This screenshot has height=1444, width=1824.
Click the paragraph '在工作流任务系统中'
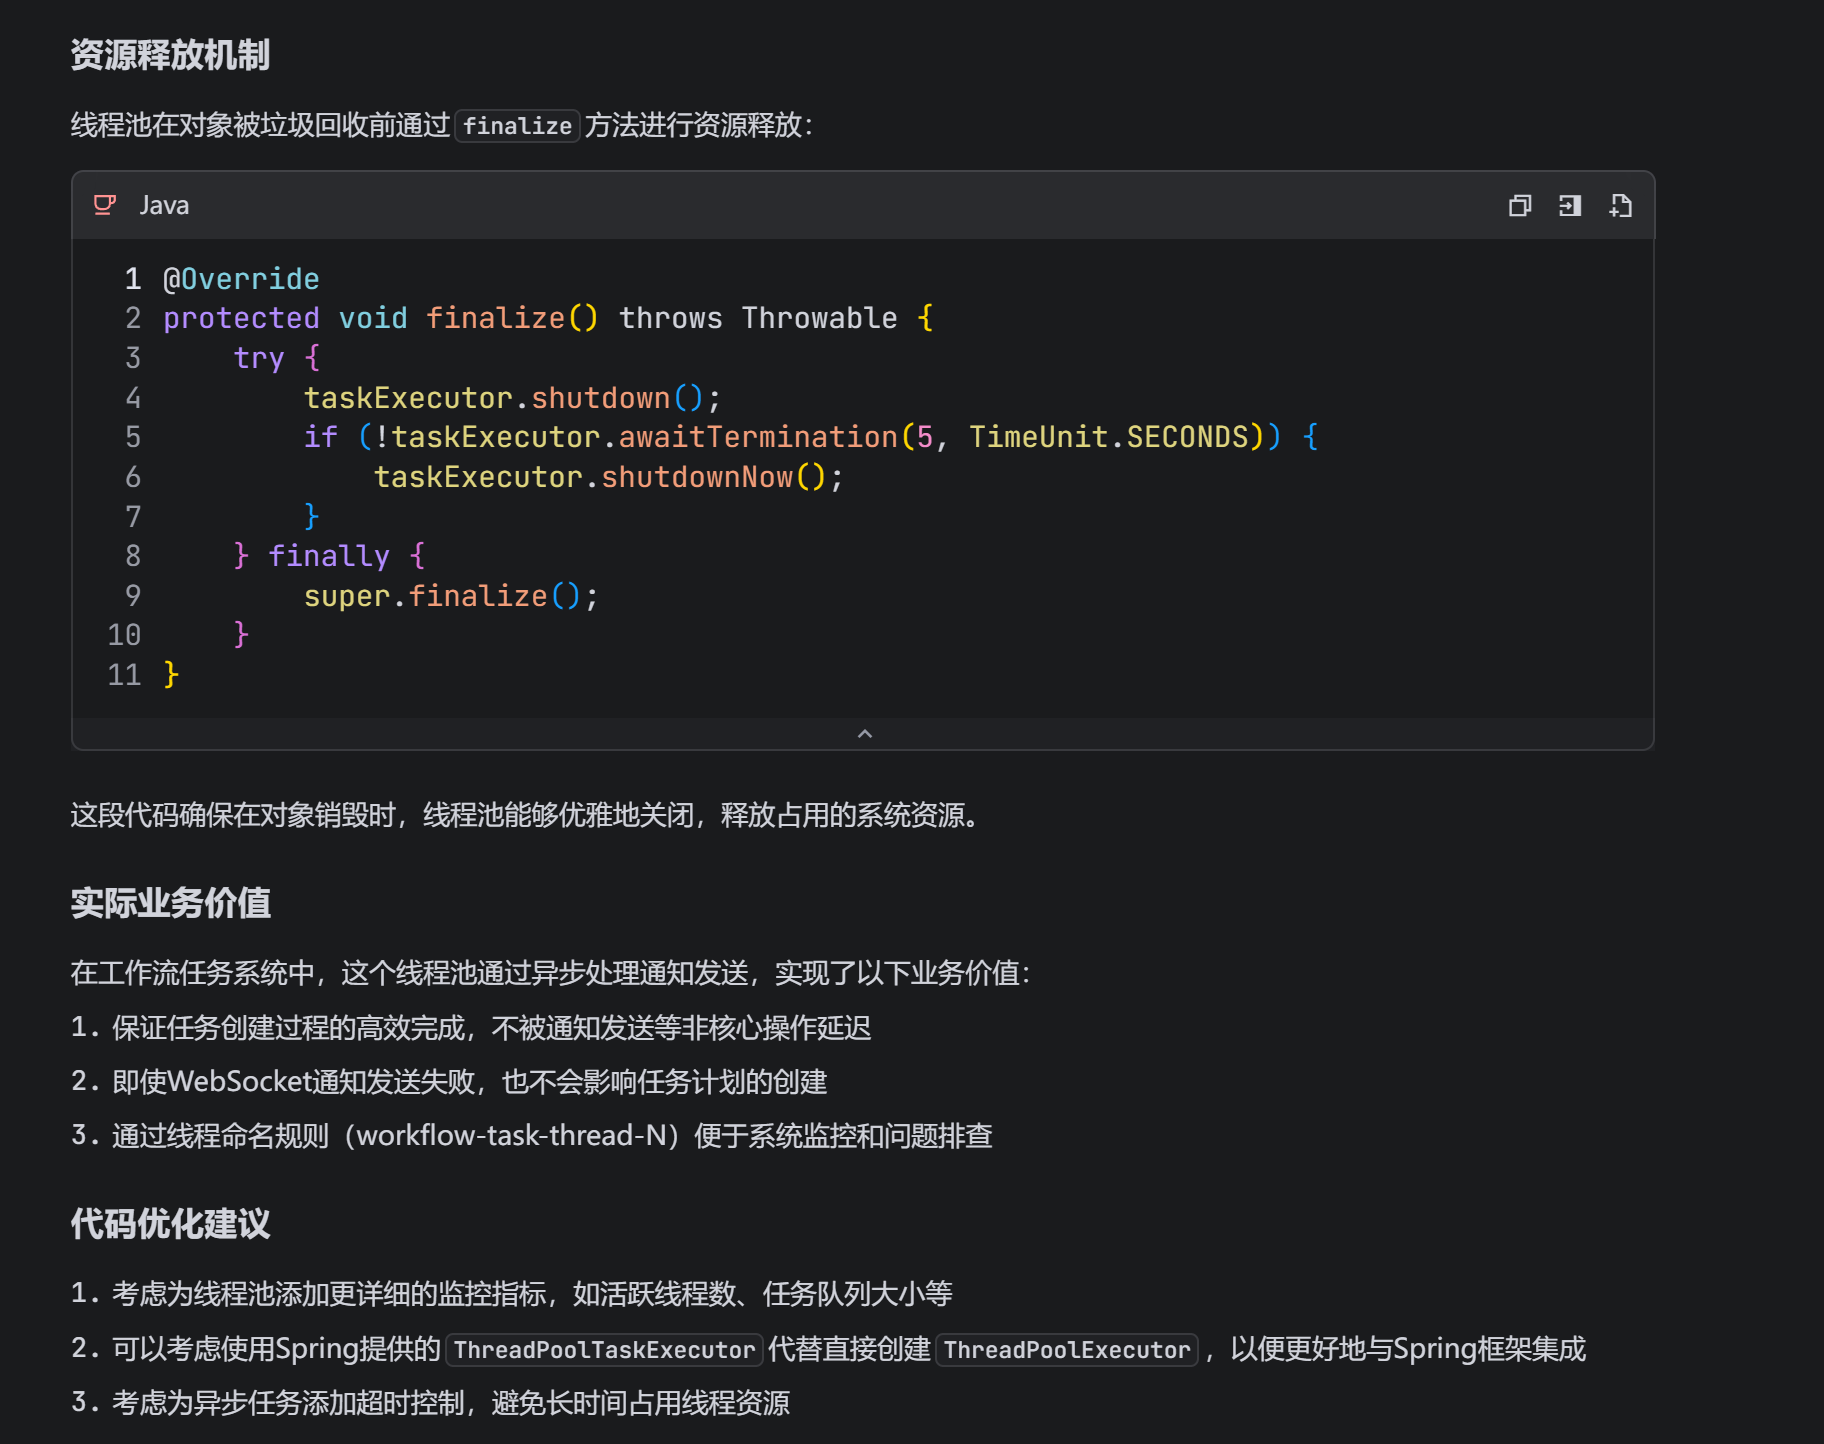coord(551,973)
